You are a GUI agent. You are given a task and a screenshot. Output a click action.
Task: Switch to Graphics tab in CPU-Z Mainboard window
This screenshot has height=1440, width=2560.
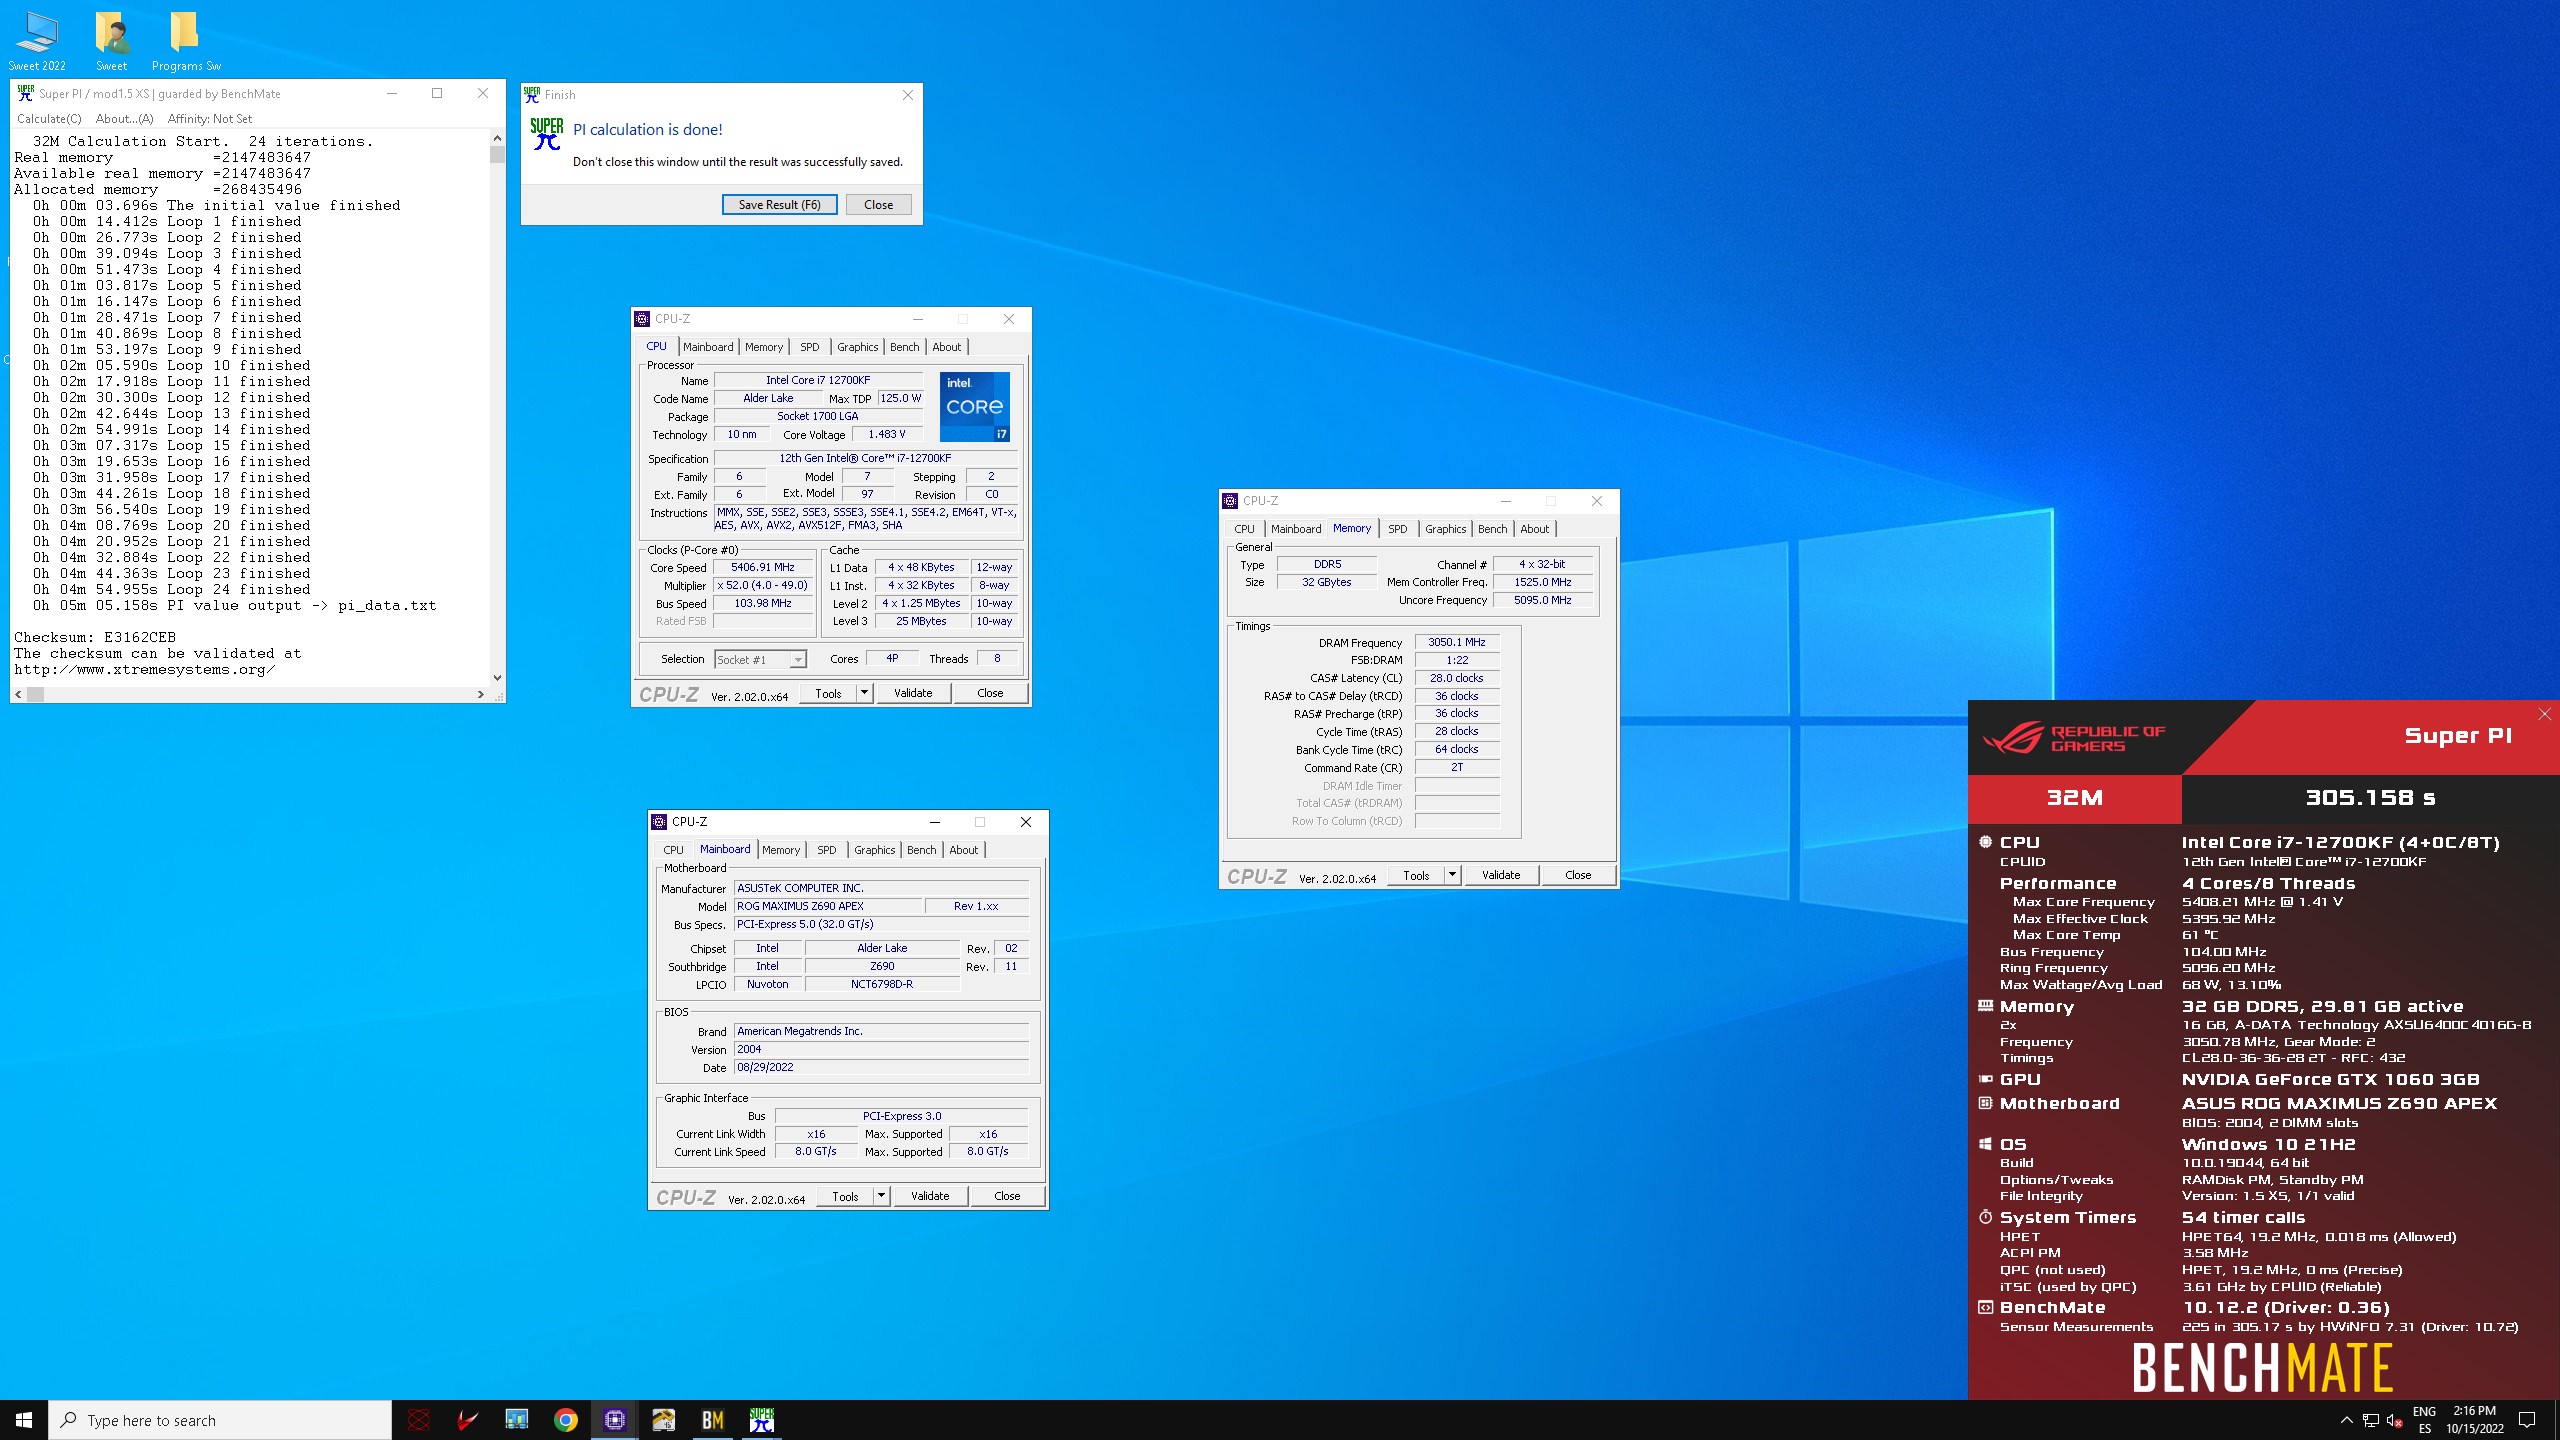875,850
